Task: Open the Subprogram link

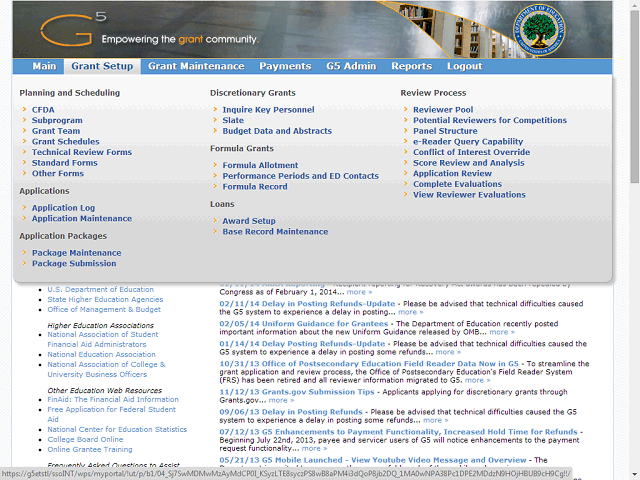Action: point(57,120)
